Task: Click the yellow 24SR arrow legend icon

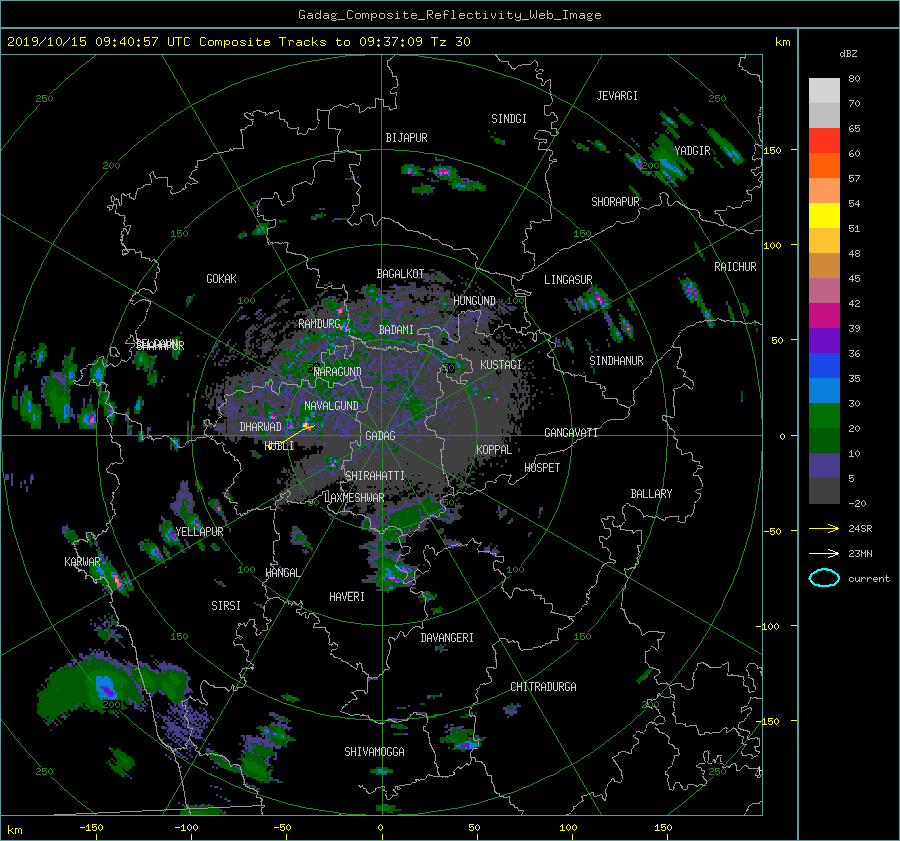Action: coord(824,528)
